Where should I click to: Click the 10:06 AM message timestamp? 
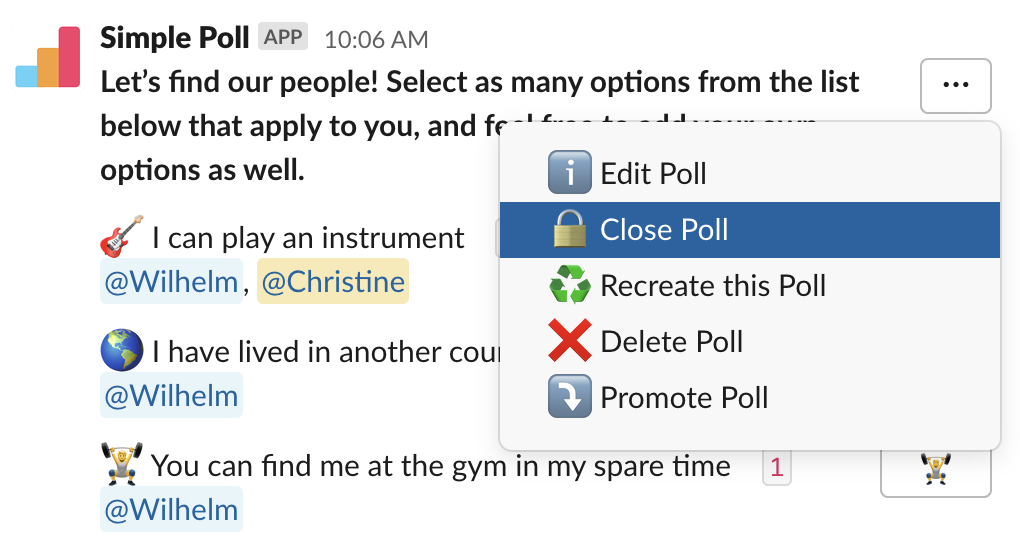pos(376,40)
